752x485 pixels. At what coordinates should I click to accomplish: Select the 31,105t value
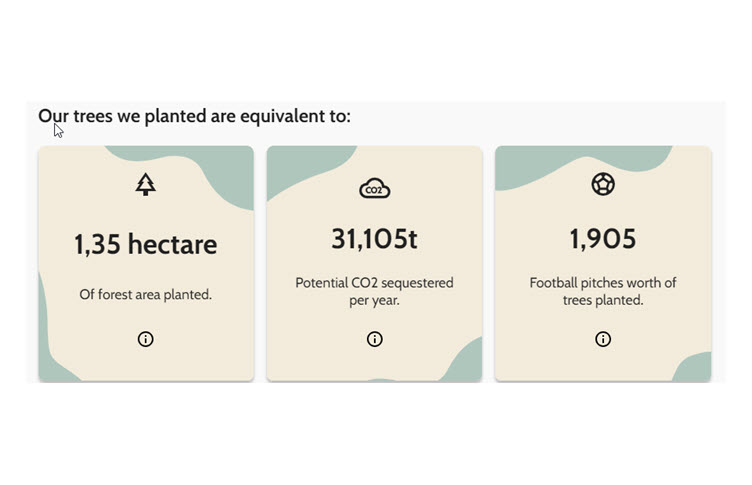375,238
